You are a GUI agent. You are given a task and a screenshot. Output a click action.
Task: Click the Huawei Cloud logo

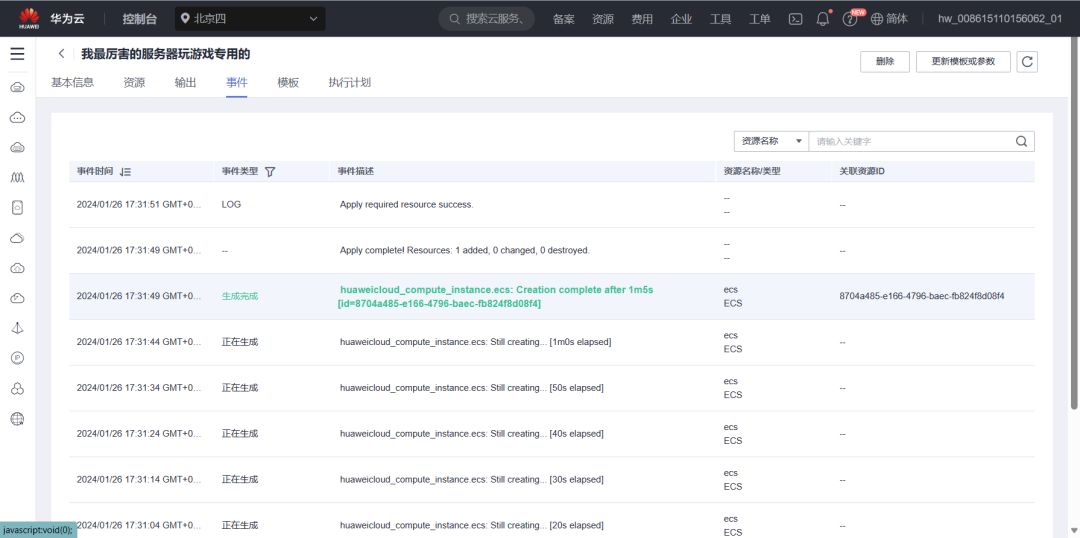[29, 18]
